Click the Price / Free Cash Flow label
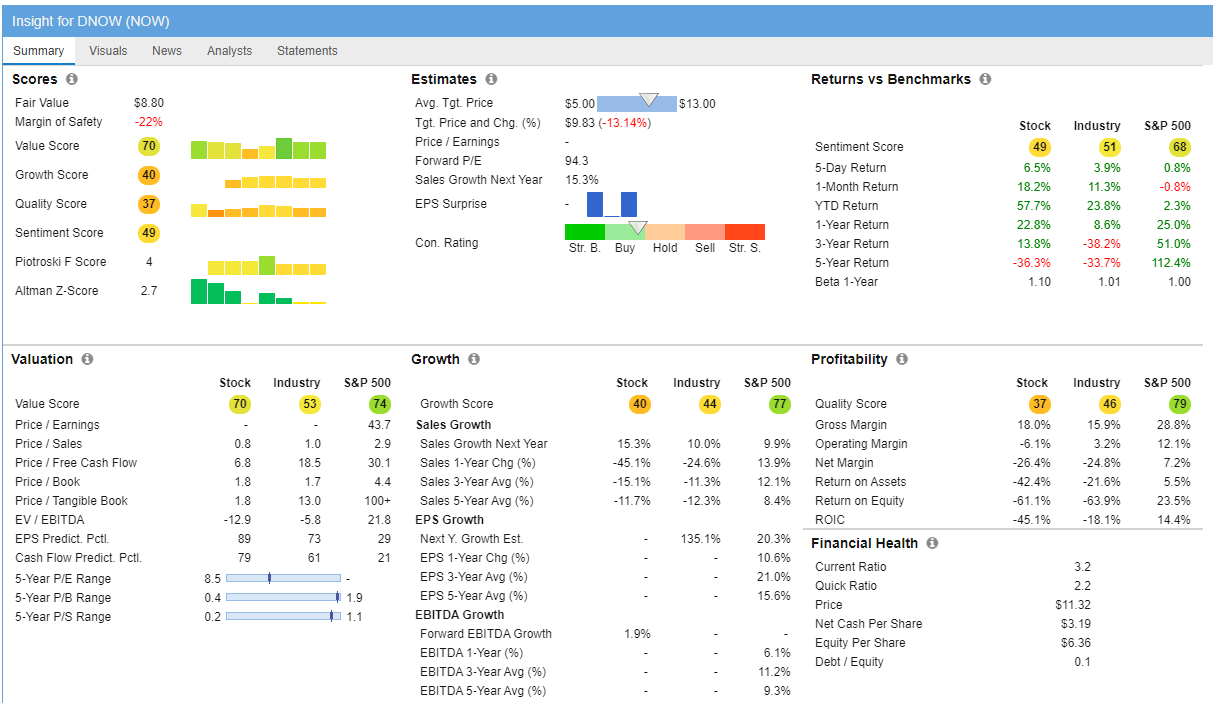The width and height of the screenshot is (1213, 703). (x=76, y=463)
